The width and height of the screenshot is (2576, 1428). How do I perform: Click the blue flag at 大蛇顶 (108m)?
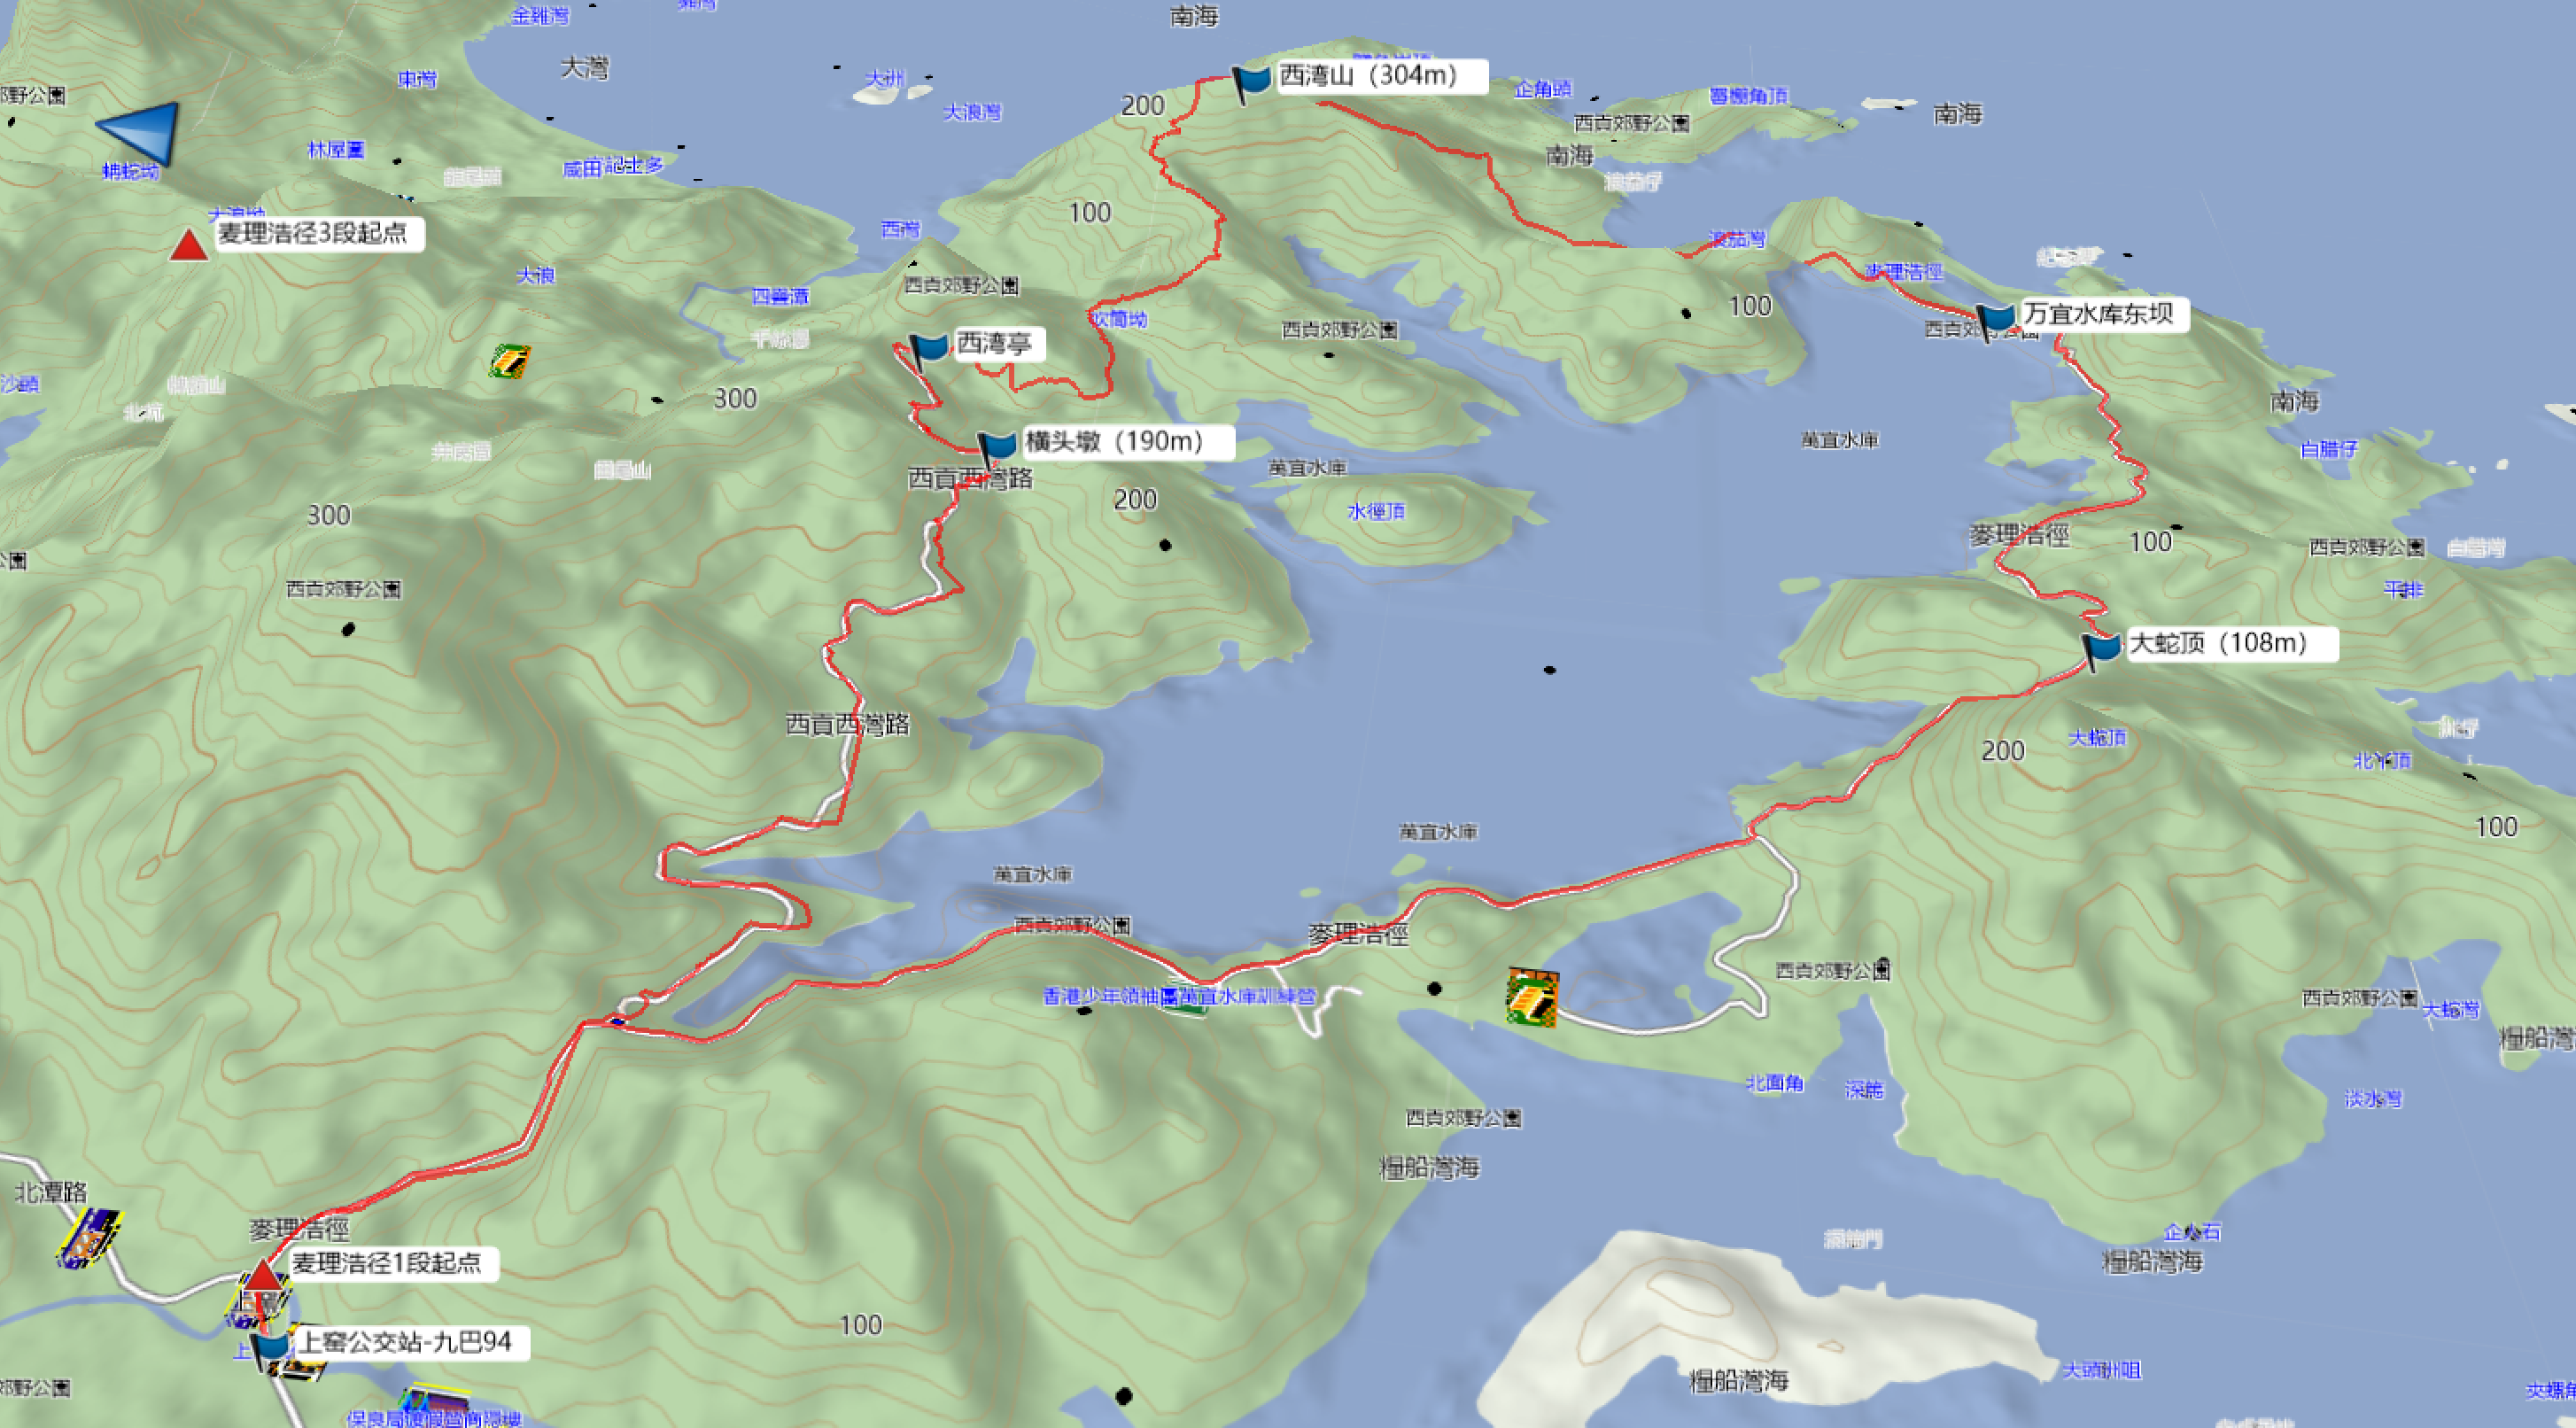[2101, 648]
